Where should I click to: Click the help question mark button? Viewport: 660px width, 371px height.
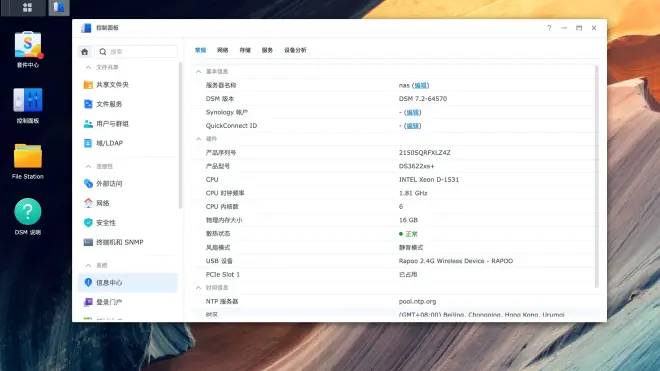pyautogui.click(x=549, y=28)
